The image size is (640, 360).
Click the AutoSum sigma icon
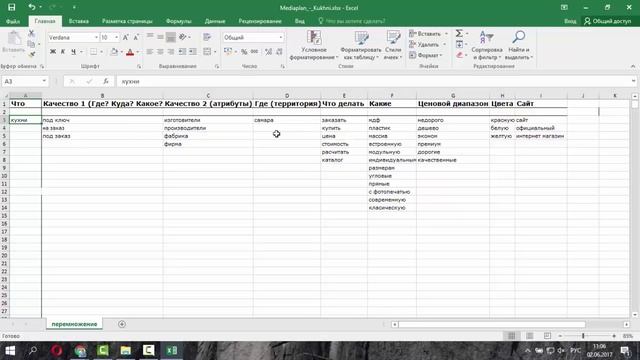pyautogui.click(x=459, y=33)
